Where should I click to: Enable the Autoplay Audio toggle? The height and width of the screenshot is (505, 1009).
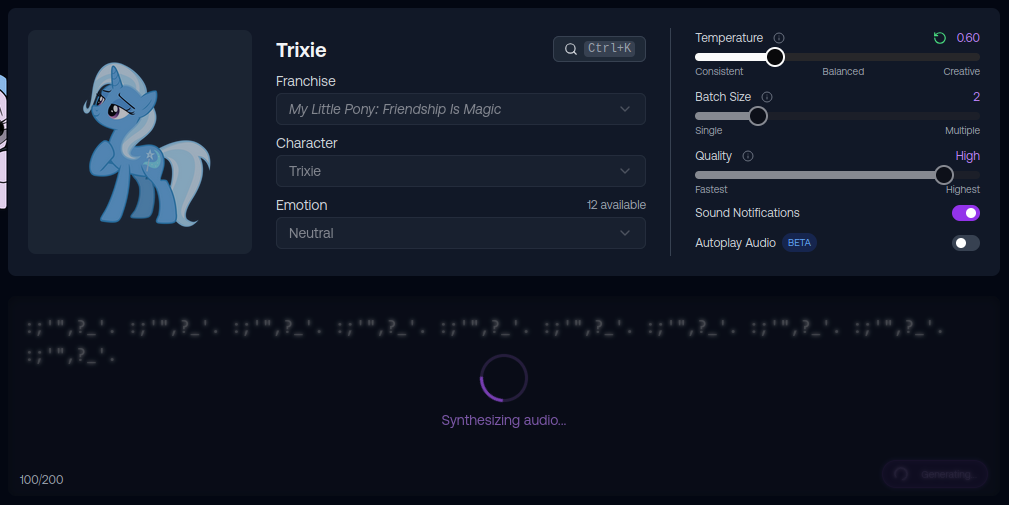point(966,243)
